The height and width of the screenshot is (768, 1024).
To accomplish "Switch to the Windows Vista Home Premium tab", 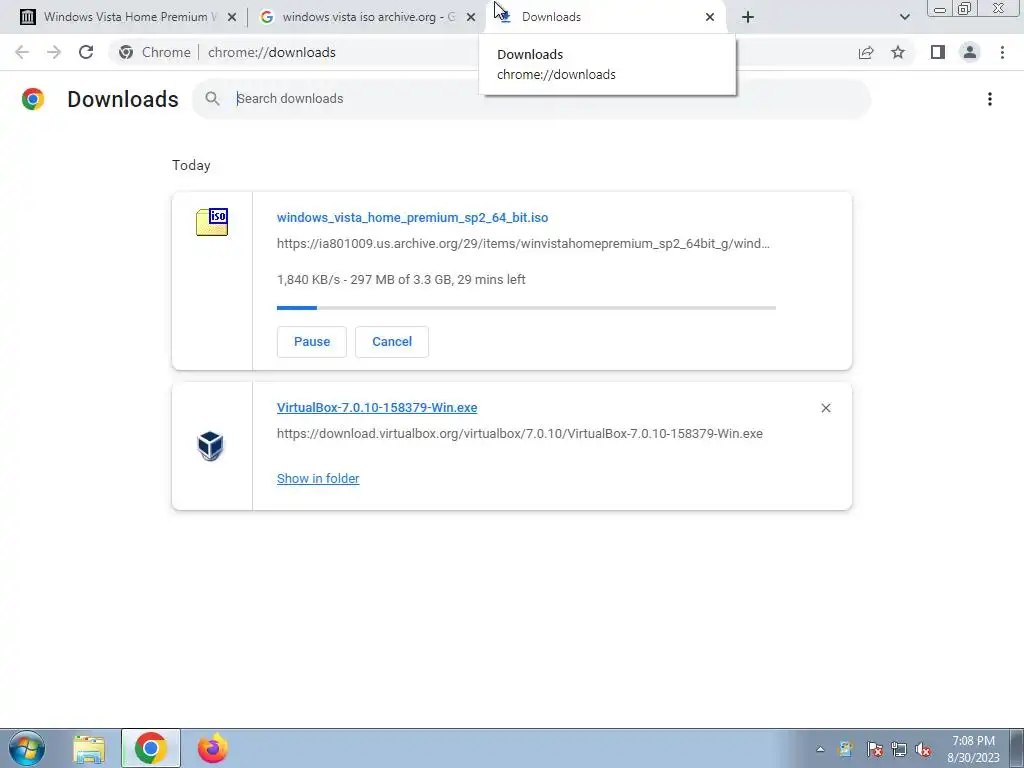I will [x=129, y=17].
